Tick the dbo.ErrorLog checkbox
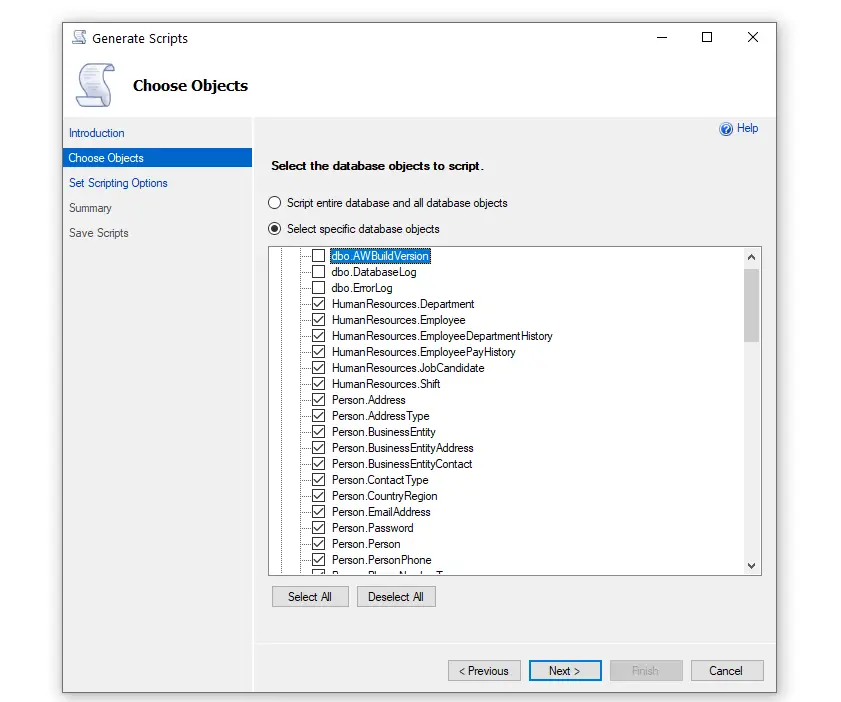The image size is (841, 702). click(318, 288)
